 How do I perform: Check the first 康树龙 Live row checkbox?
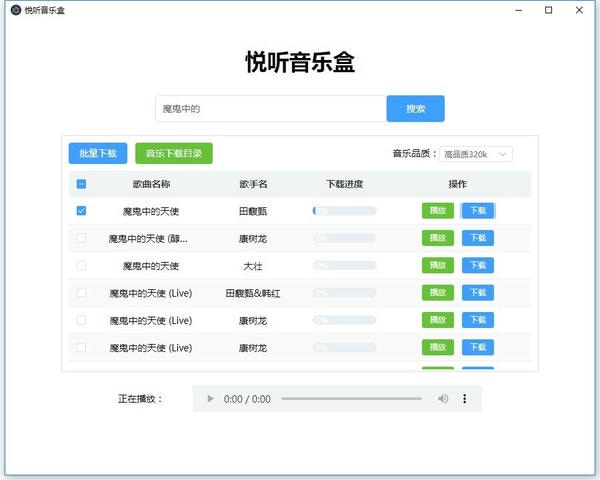(81, 320)
